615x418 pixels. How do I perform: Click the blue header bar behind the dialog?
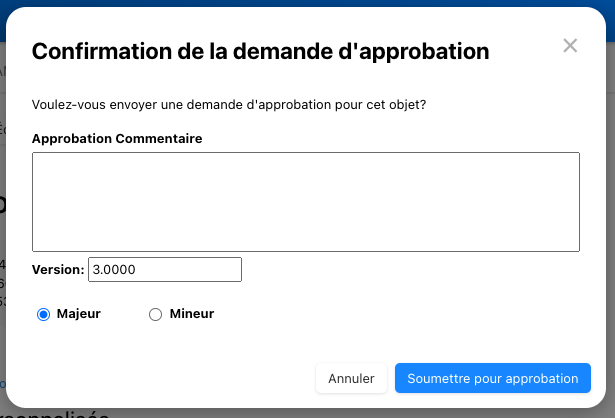click(x=300, y=3)
